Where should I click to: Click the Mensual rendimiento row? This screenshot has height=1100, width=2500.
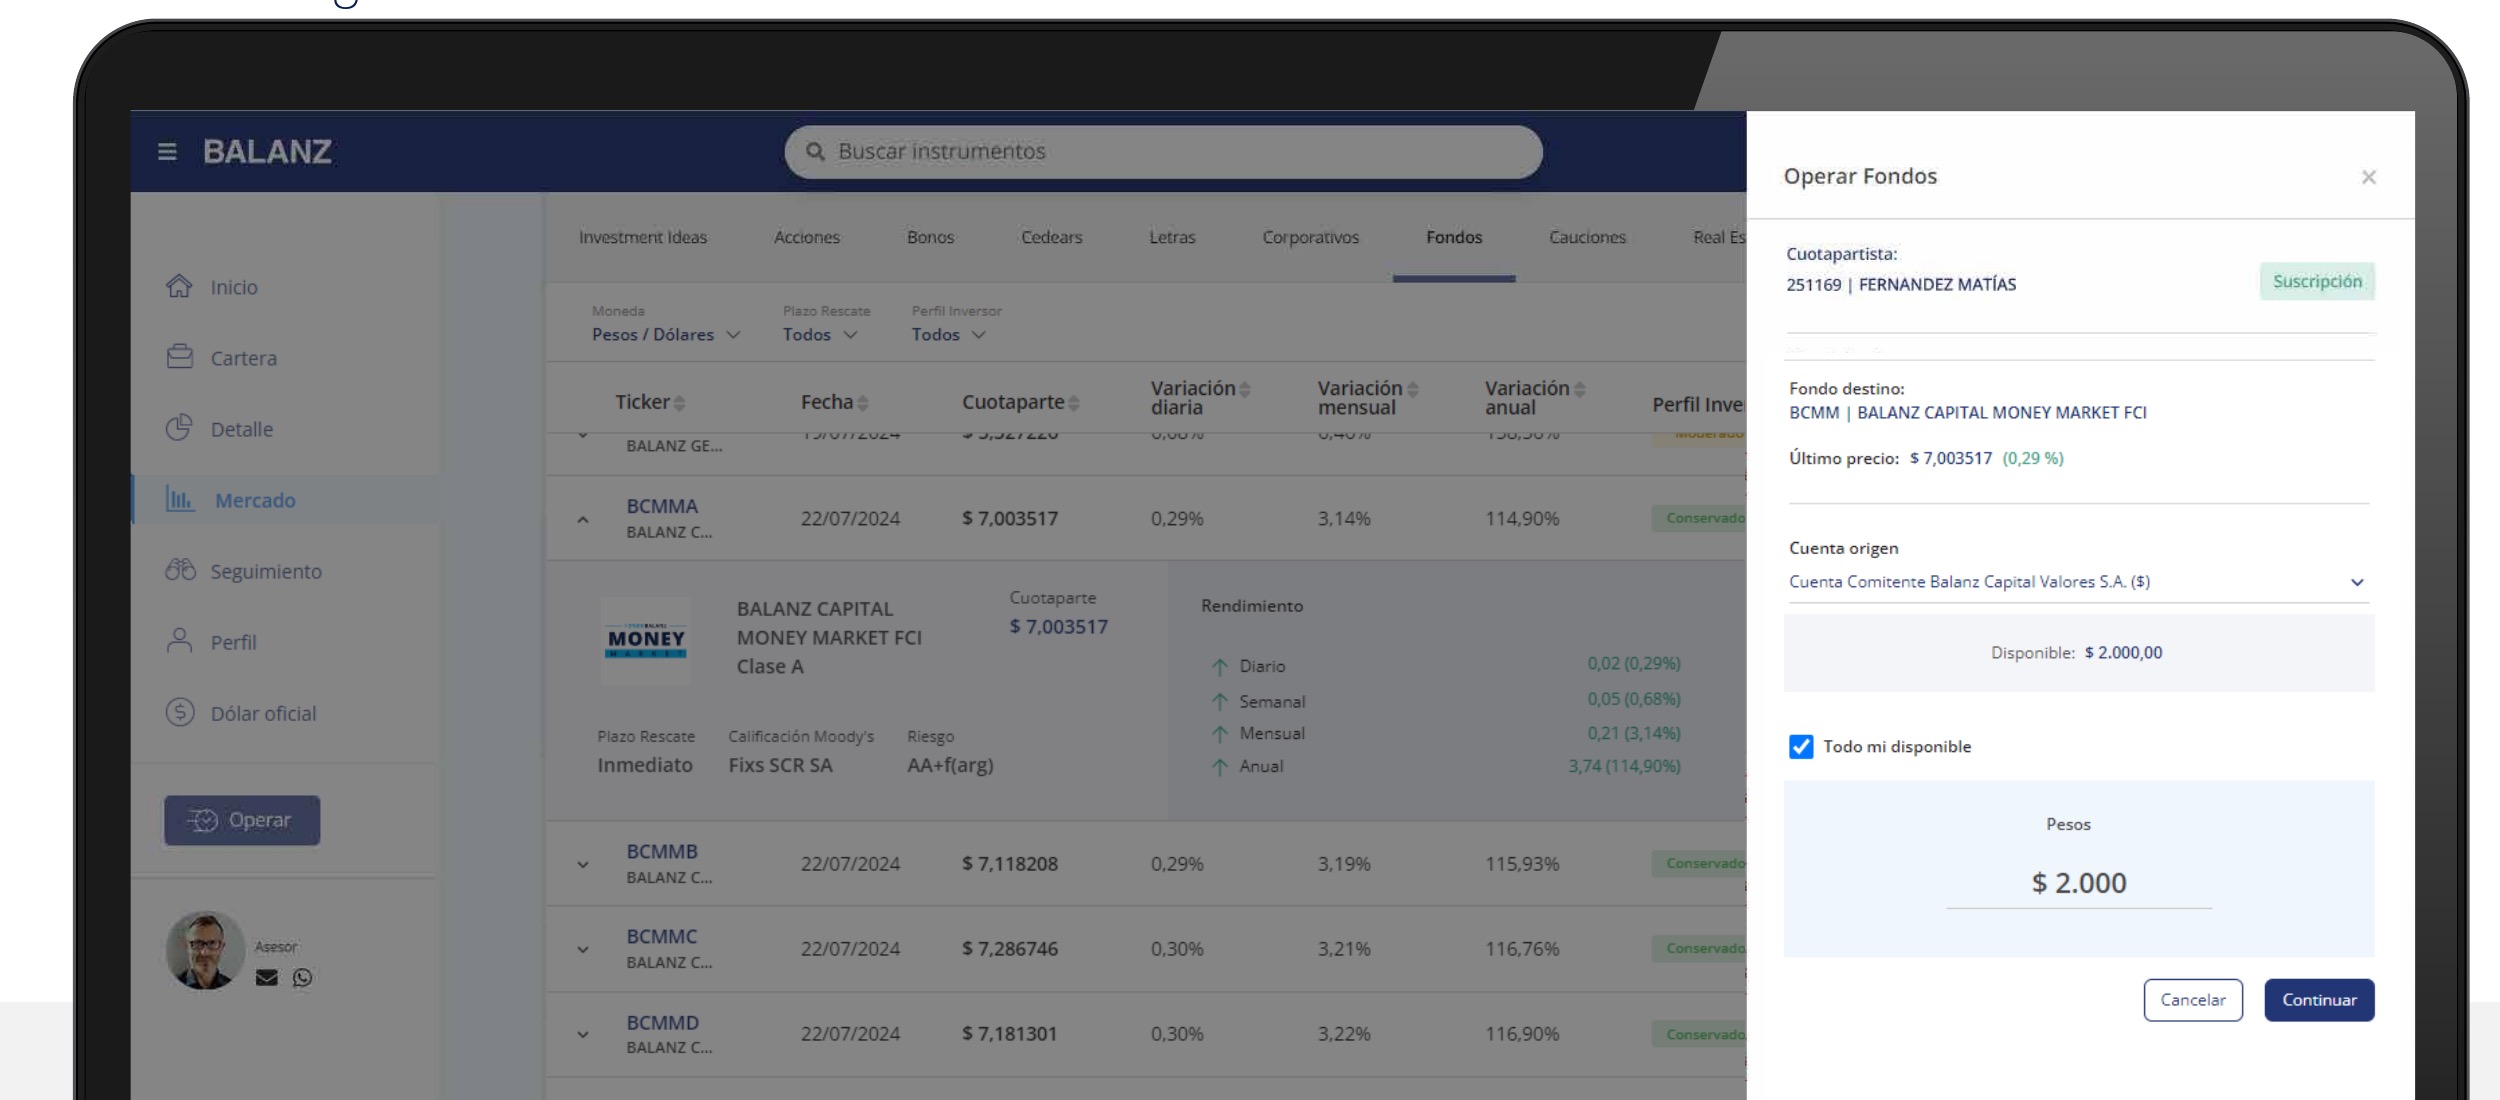click(x=1445, y=733)
